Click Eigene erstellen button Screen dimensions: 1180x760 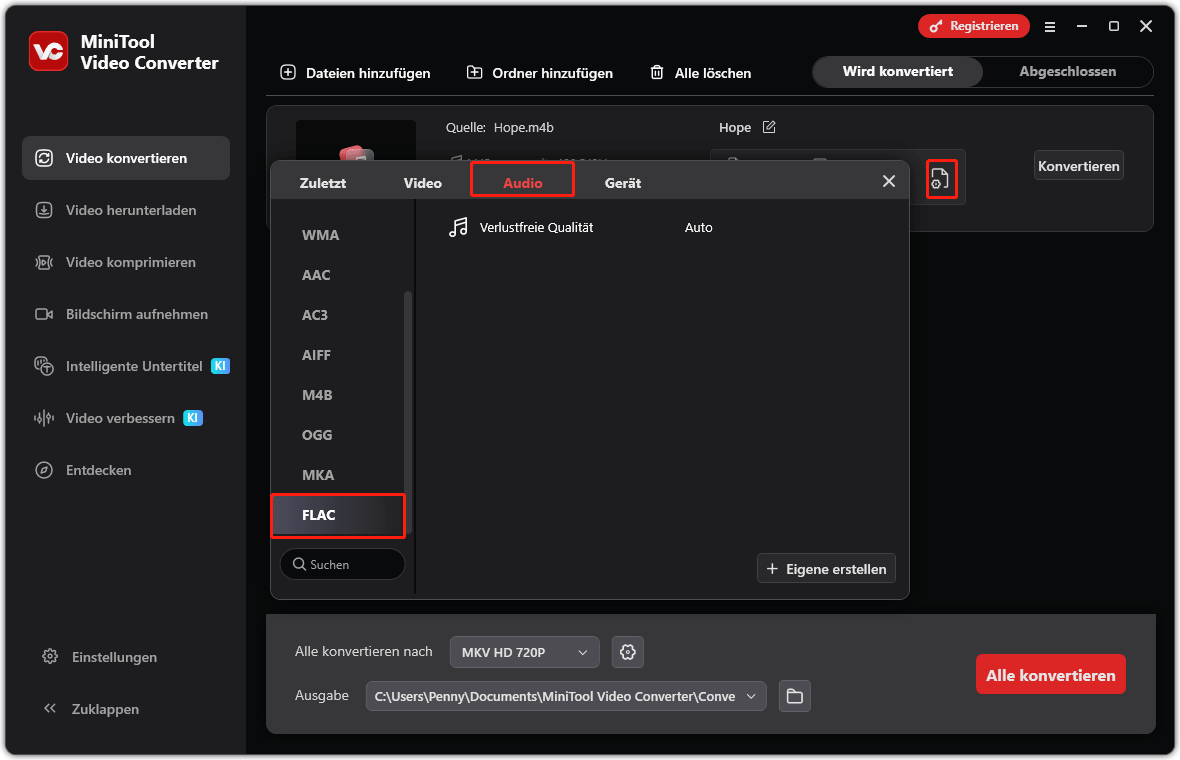826,569
